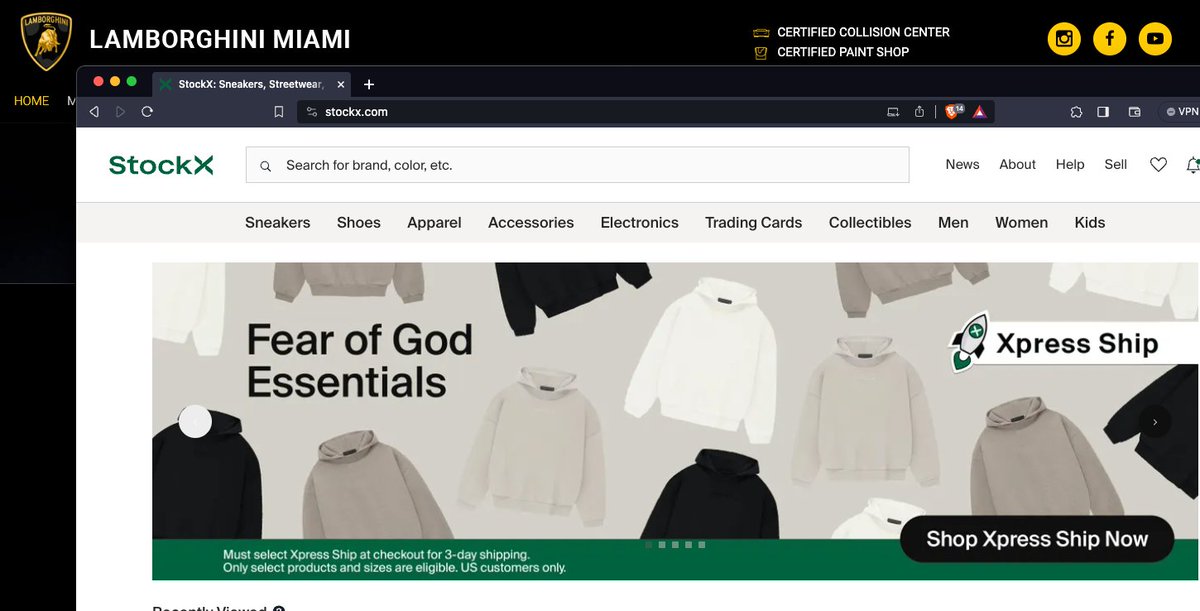This screenshot has height=611, width=1200.
Task: Bookmark this page with bookmark icon
Action: coord(279,112)
